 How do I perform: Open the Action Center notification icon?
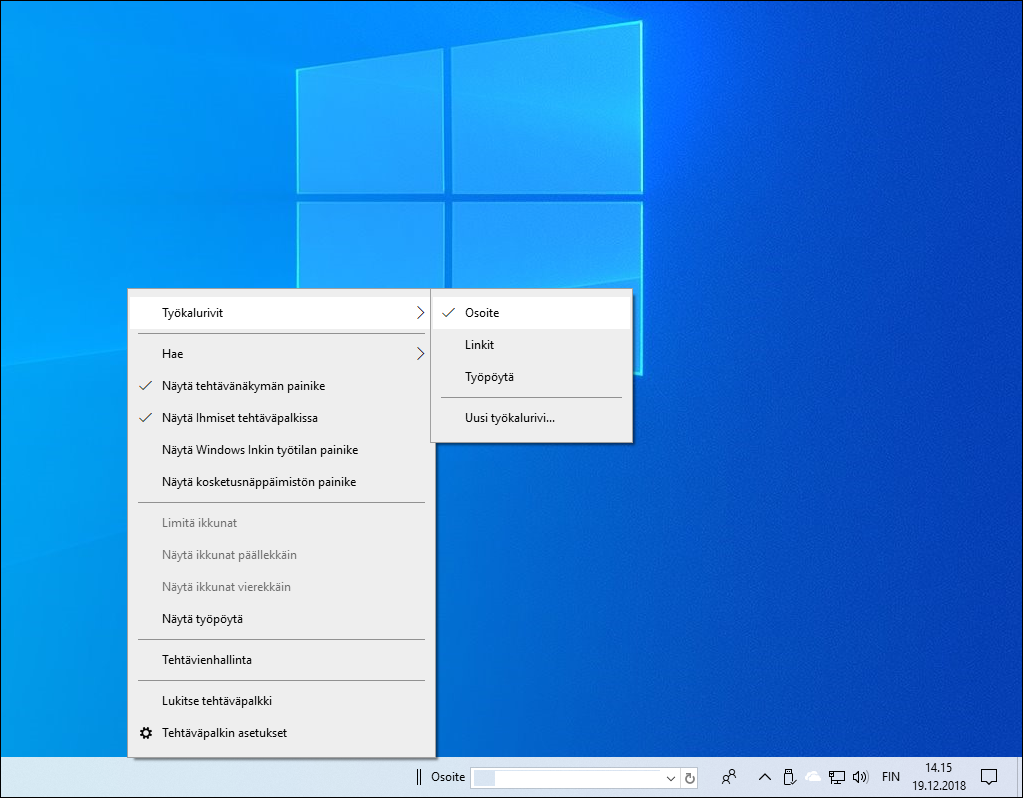(989, 776)
